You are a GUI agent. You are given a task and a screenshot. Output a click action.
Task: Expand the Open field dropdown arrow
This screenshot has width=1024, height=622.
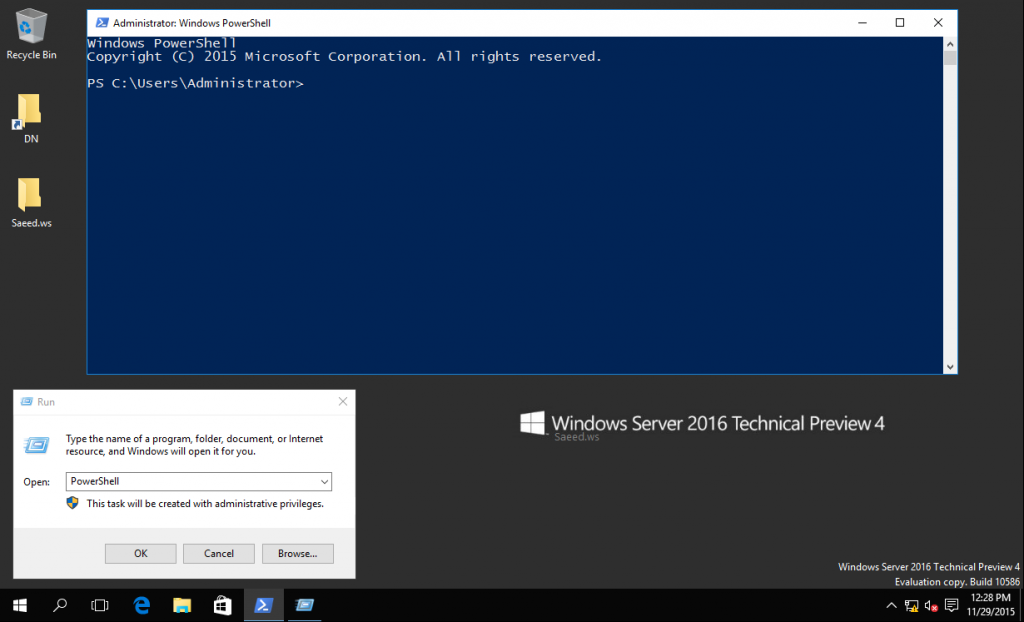click(x=324, y=482)
